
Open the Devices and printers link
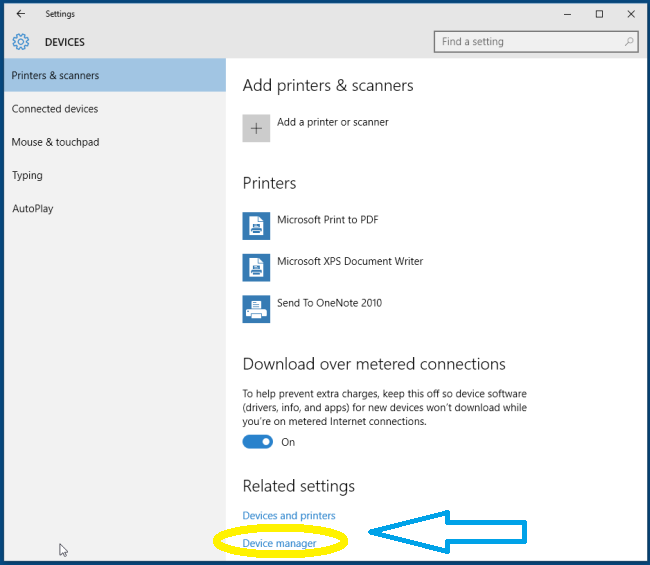tap(289, 515)
